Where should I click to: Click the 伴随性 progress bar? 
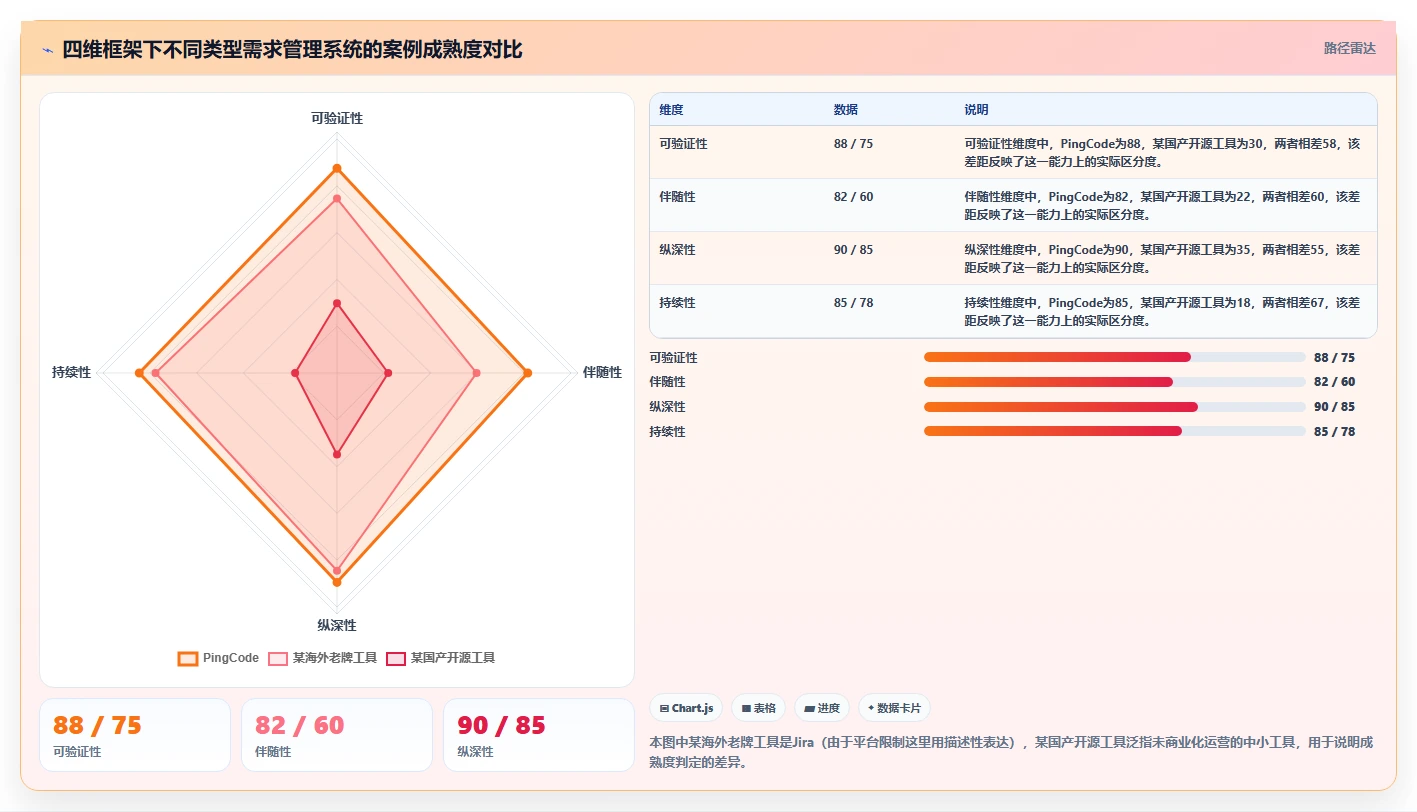point(1115,382)
